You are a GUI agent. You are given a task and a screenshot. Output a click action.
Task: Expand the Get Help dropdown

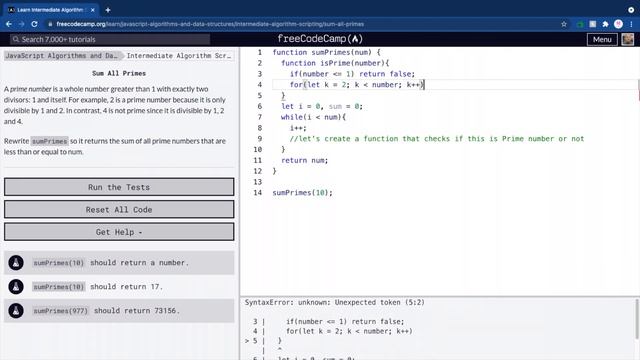click(x=119, y=232)
